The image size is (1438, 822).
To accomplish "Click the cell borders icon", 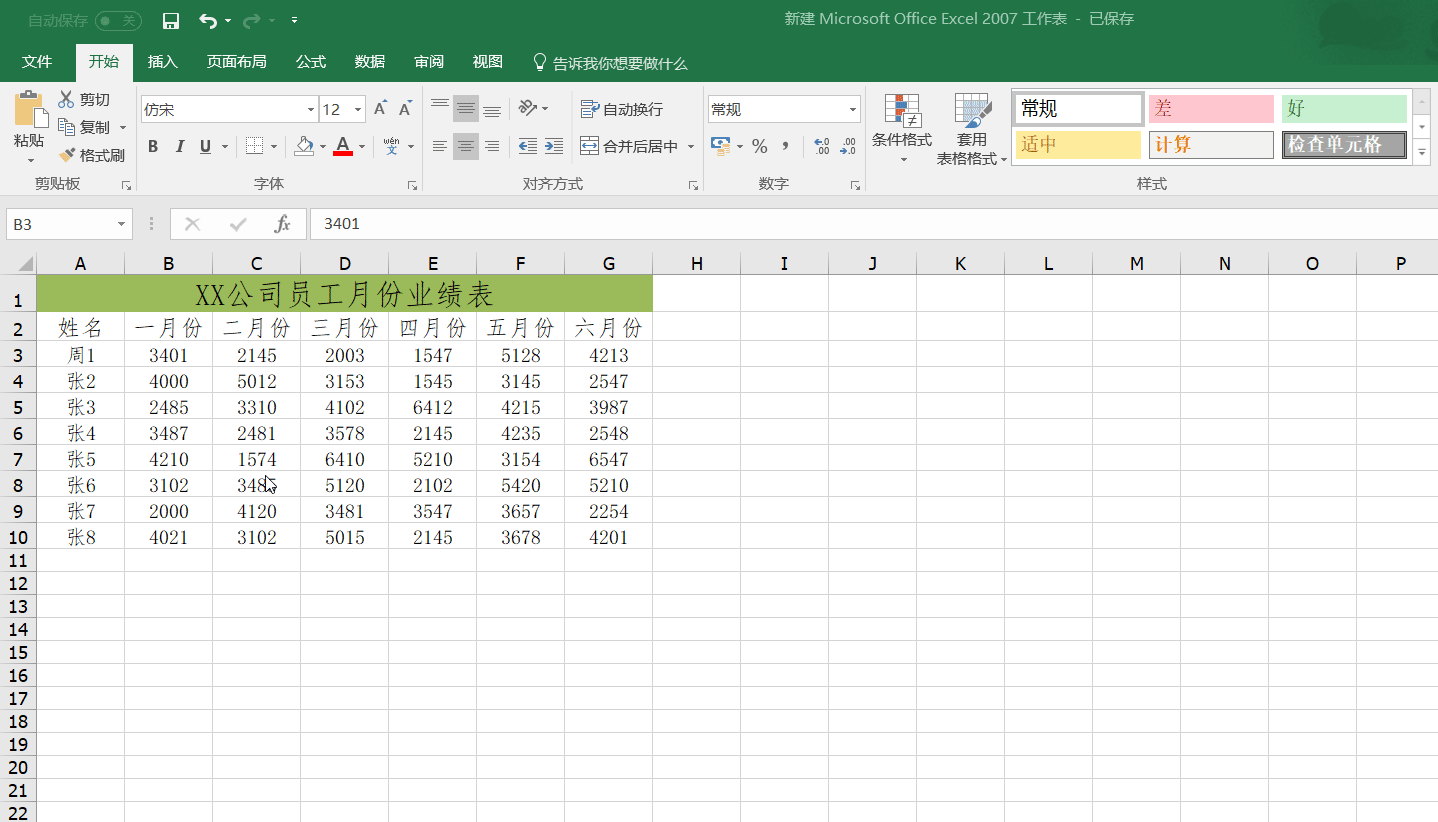I will click(x=254, y=146).
